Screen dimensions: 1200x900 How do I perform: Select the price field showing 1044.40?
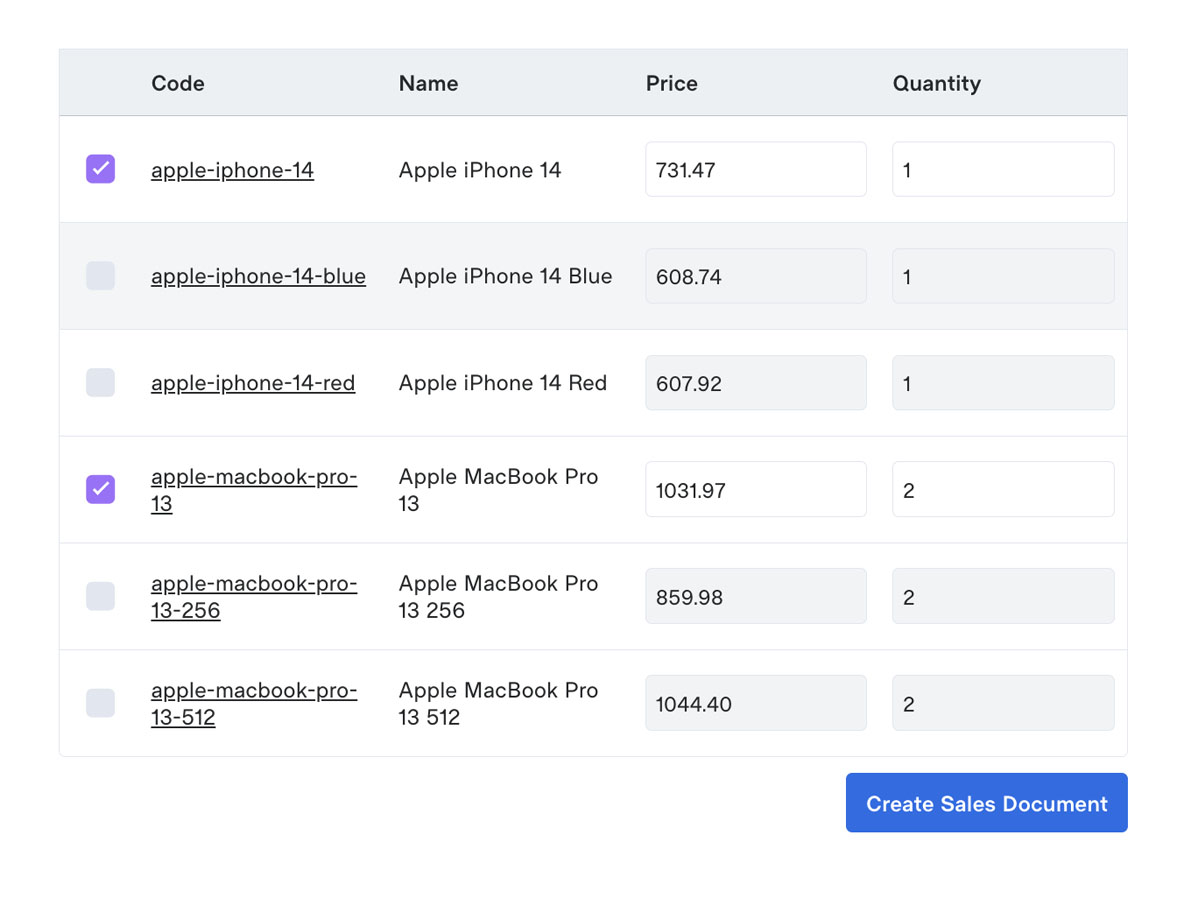pos(755,703)
